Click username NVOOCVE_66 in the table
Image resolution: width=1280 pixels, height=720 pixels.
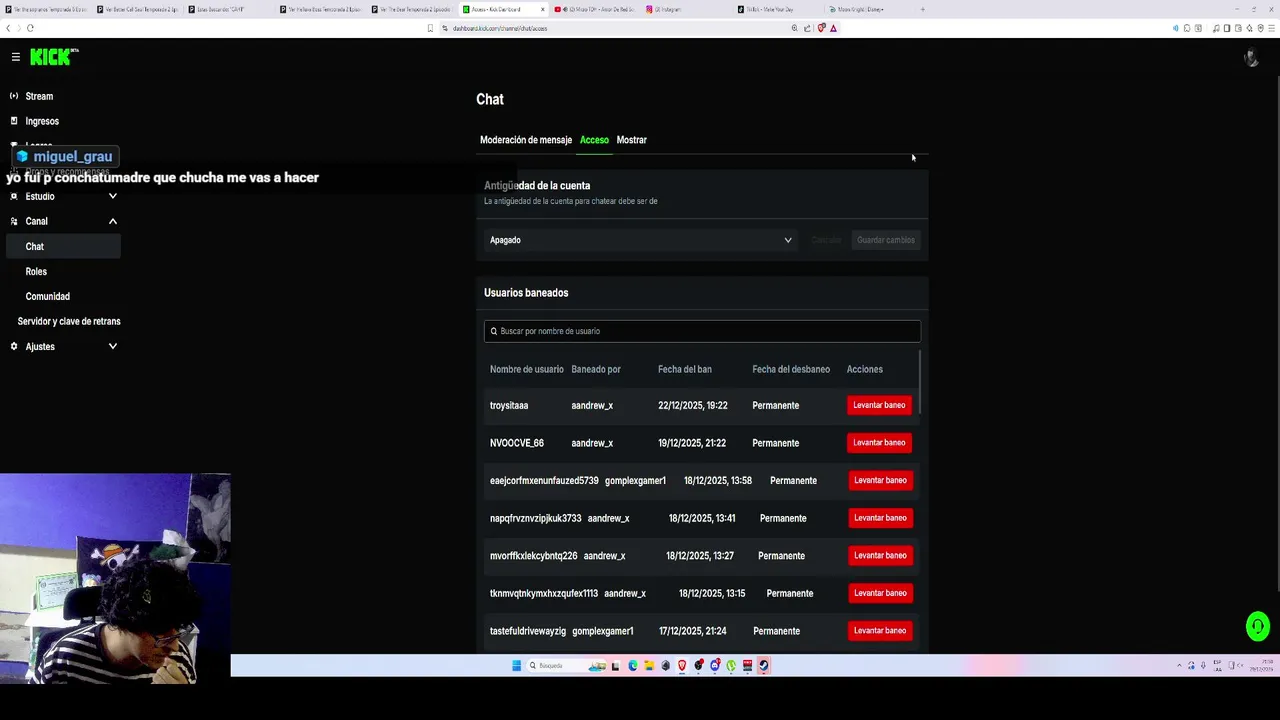pos(517,443)
